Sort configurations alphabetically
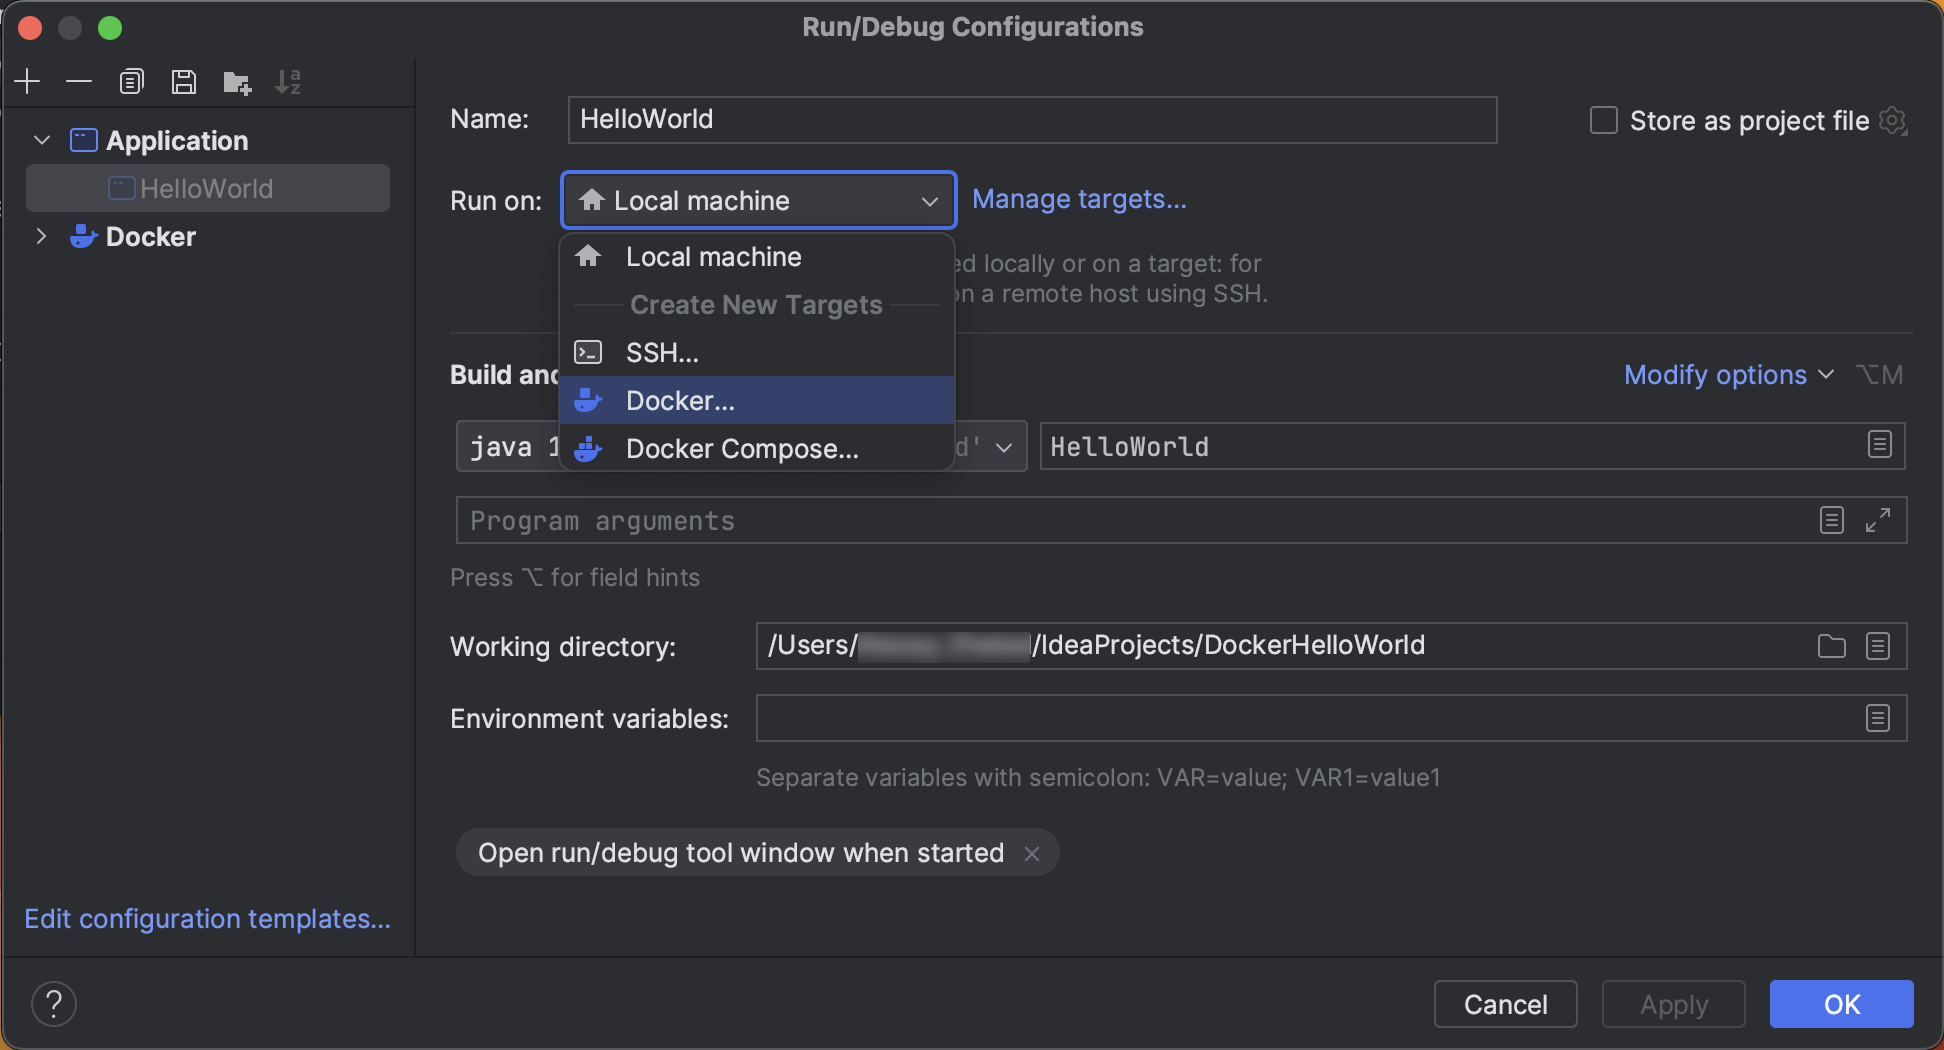 [288, 81]
